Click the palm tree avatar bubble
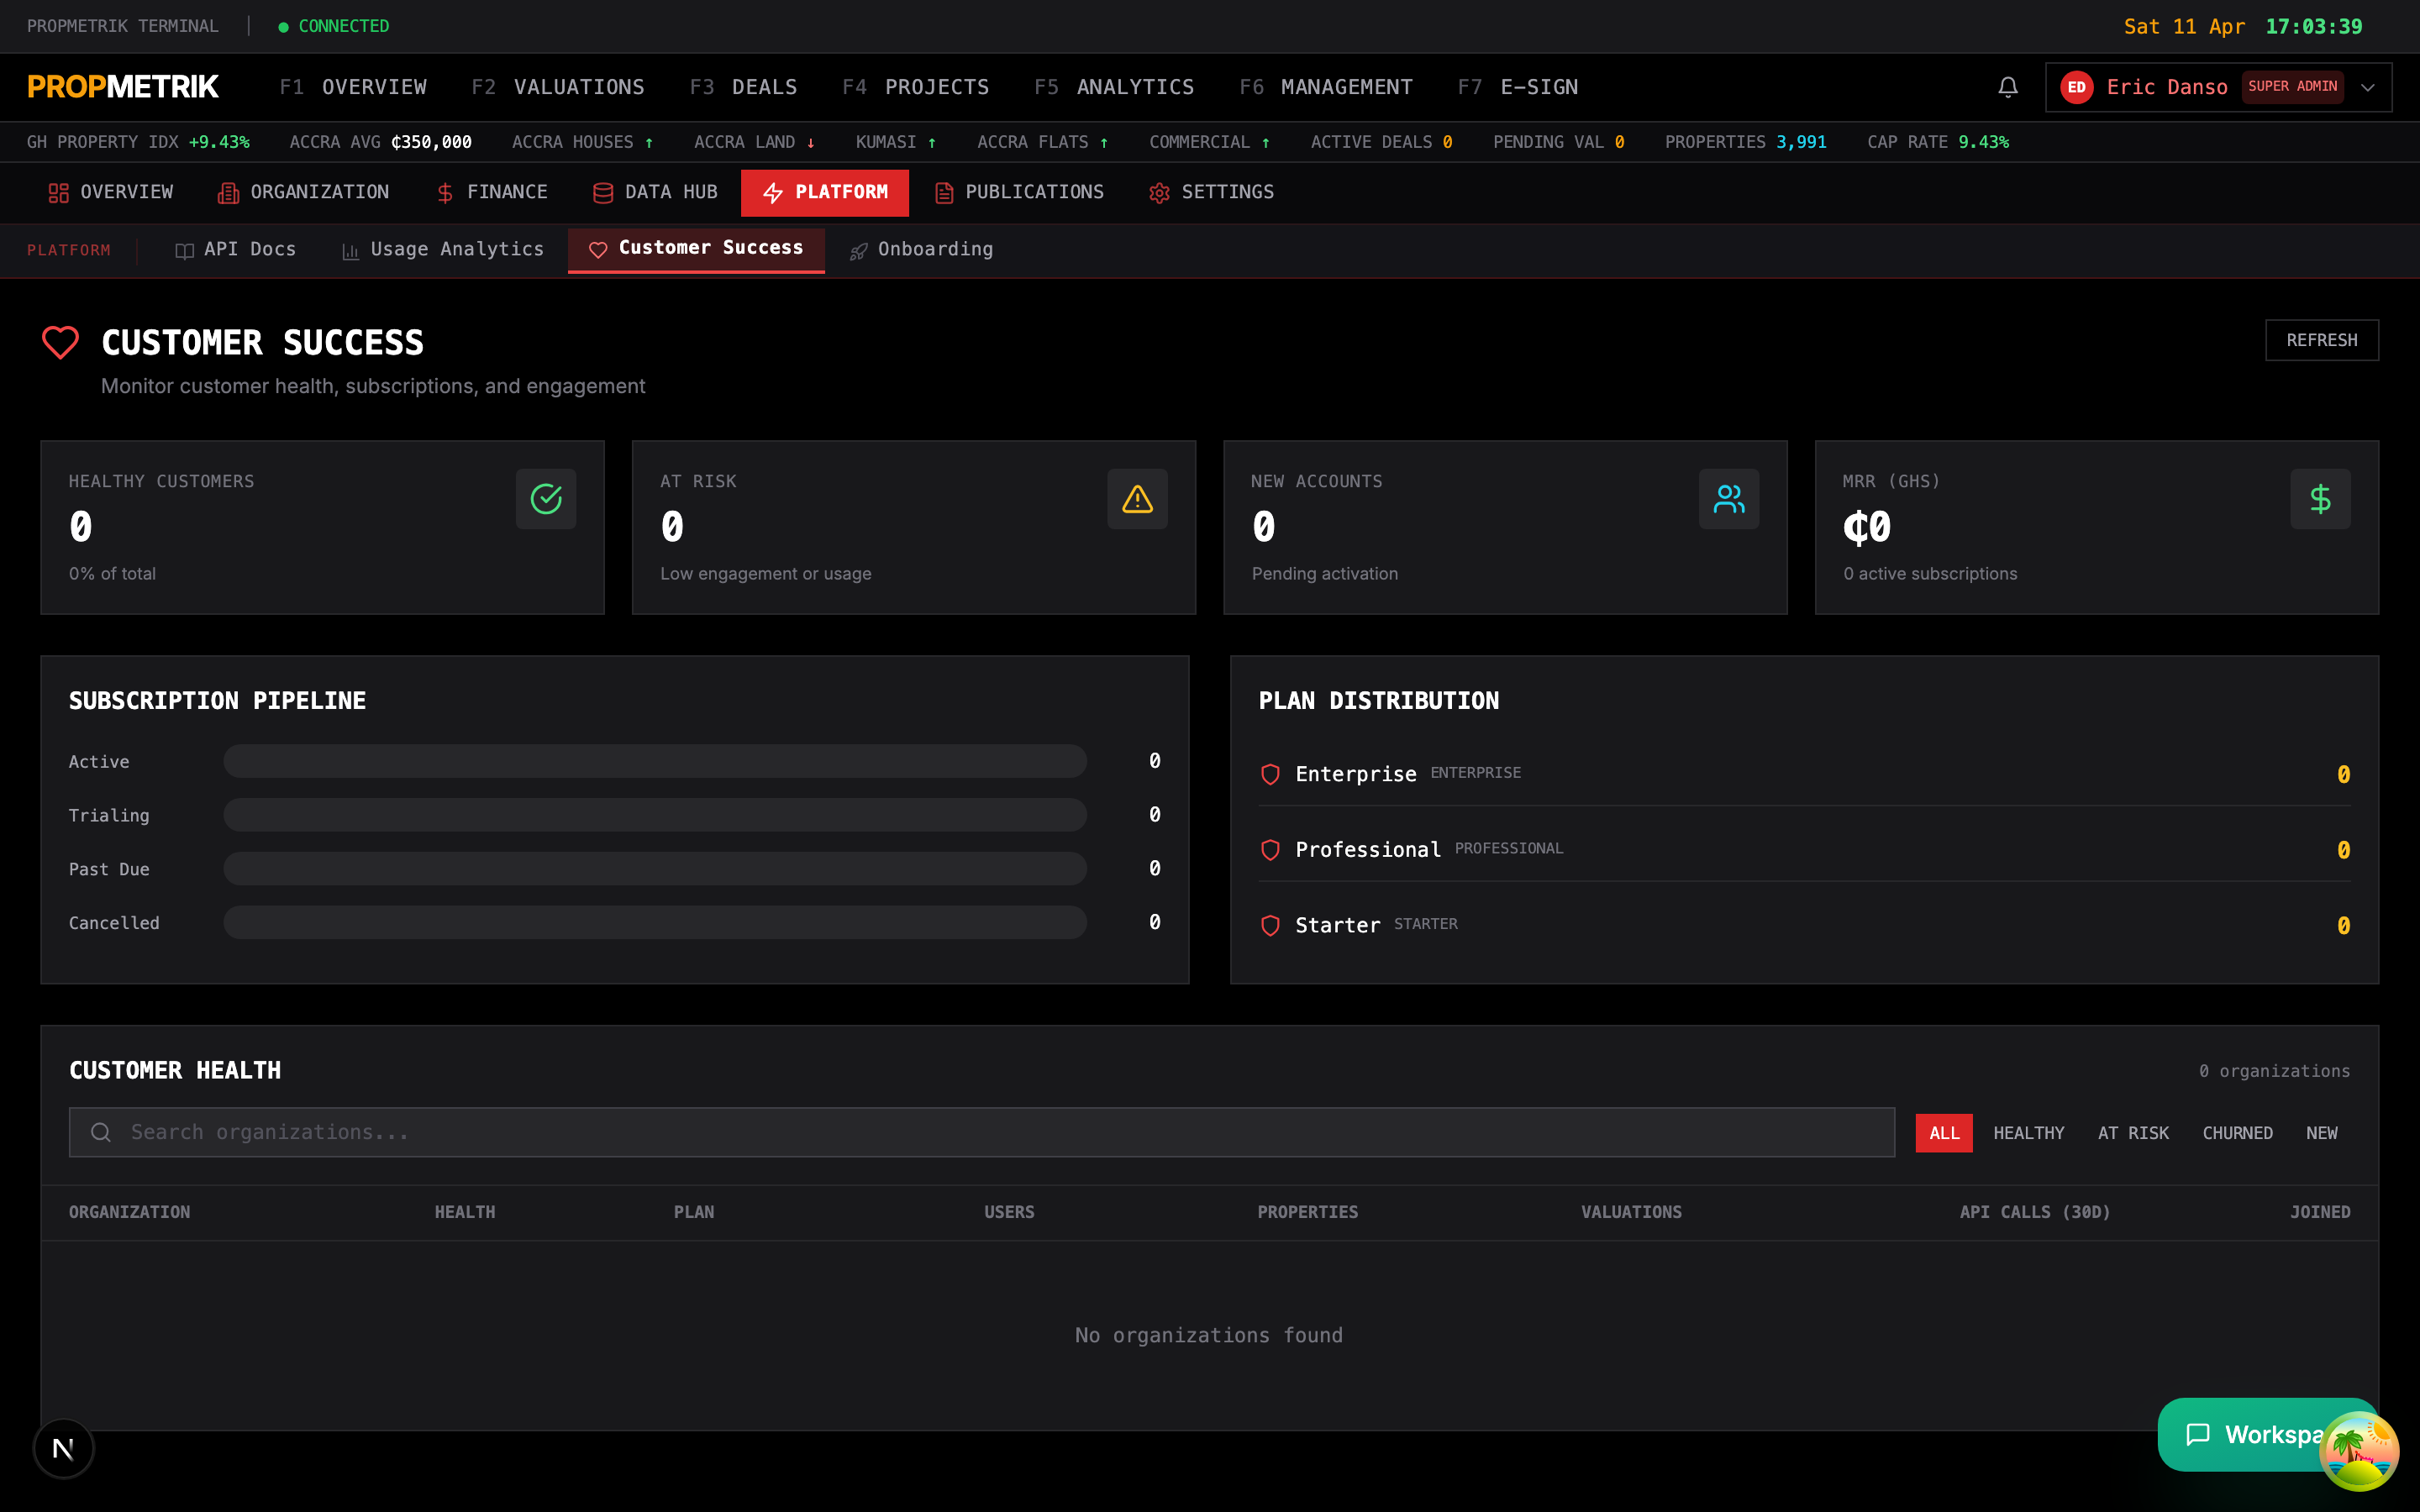 click(2358, 1451)
